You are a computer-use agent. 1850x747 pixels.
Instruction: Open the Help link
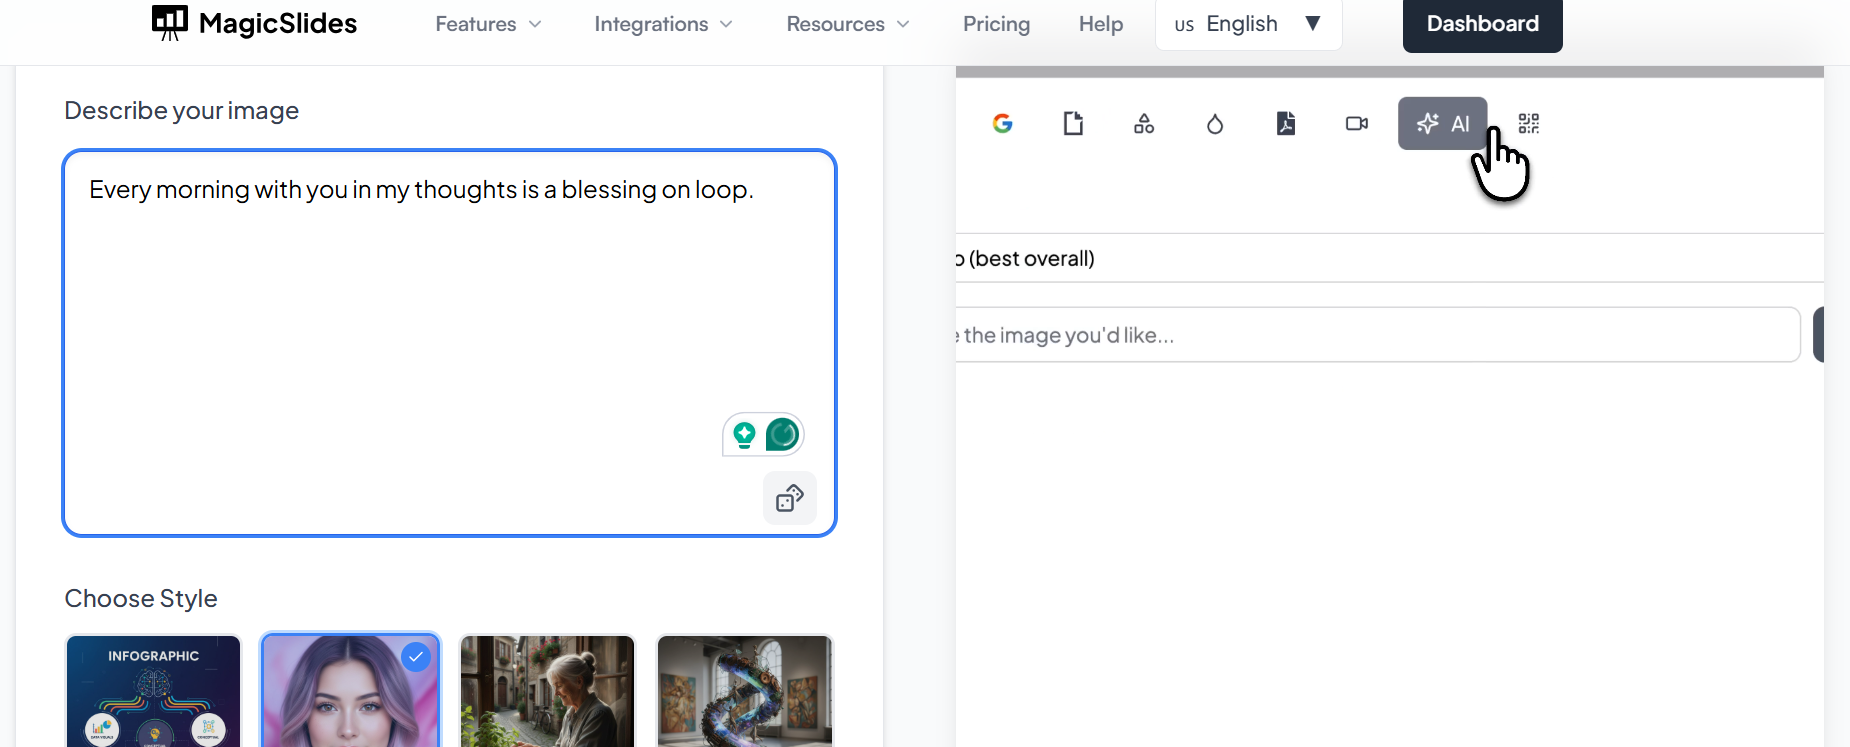point(1100,24)
